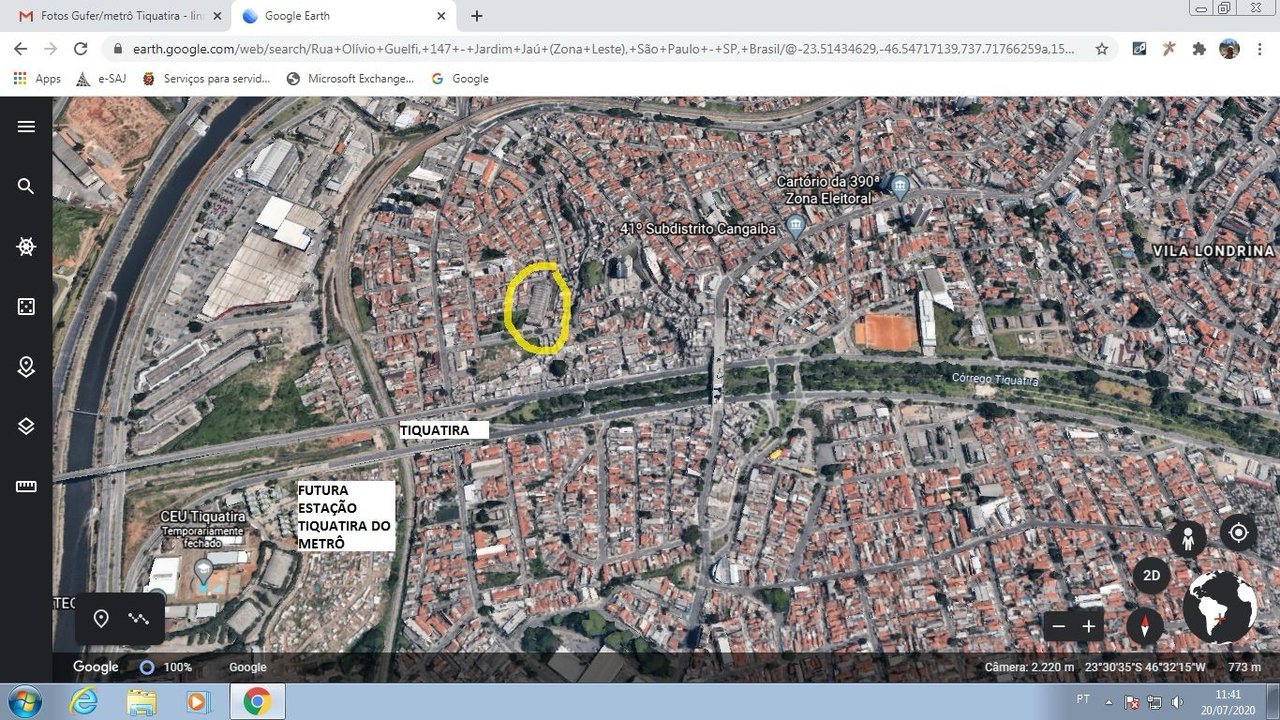Click the compass to reset north
Image resolution: width=1280 pixels, height=720 pixels.
pos(1145,626)
